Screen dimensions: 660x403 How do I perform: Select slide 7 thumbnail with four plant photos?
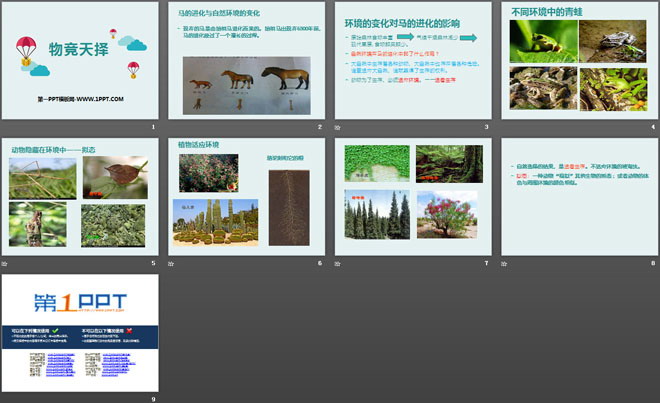tap(413, 197)
